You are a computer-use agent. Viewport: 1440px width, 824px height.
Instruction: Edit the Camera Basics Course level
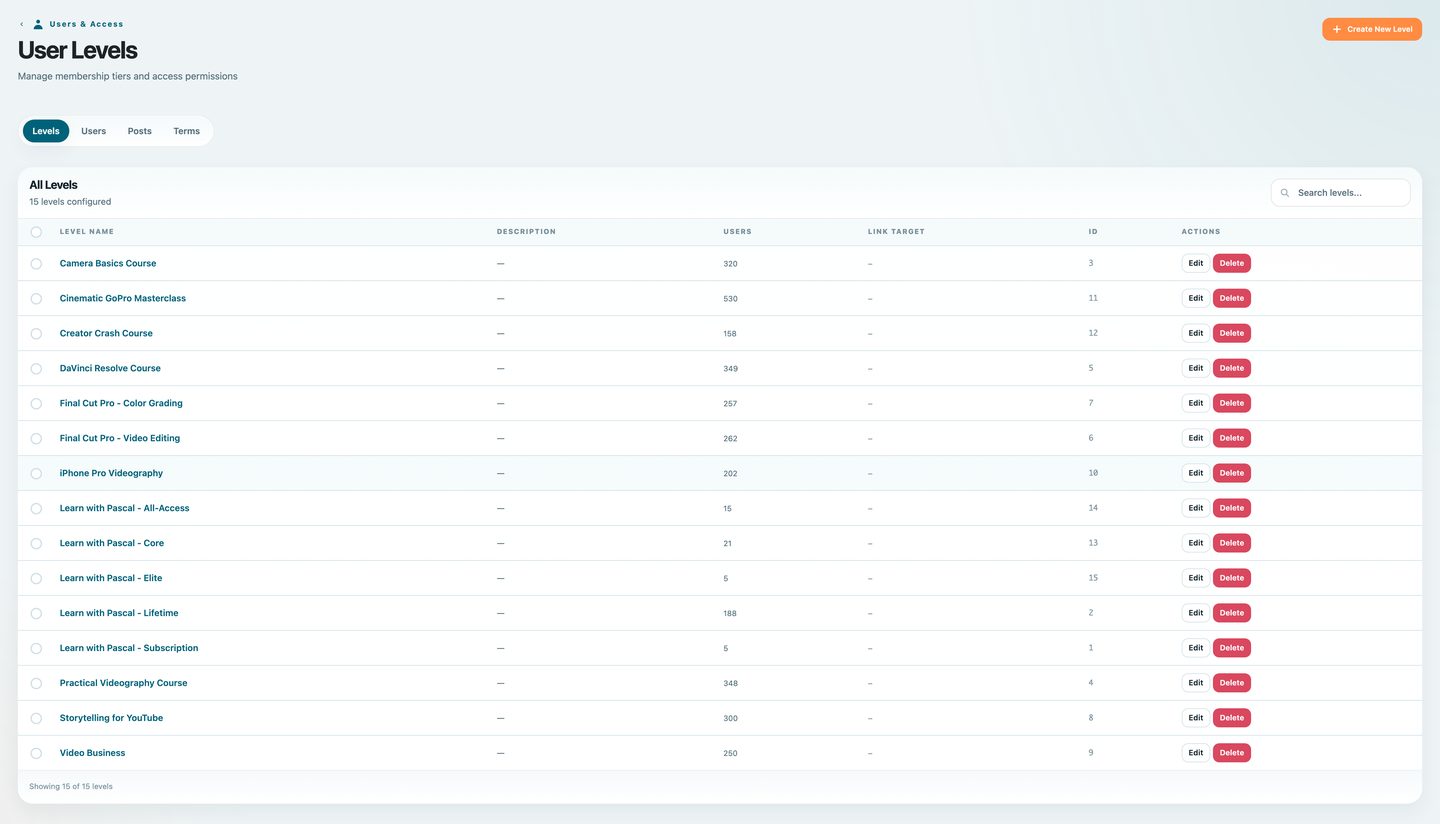pyautogui.click(x=1196, y=263)
